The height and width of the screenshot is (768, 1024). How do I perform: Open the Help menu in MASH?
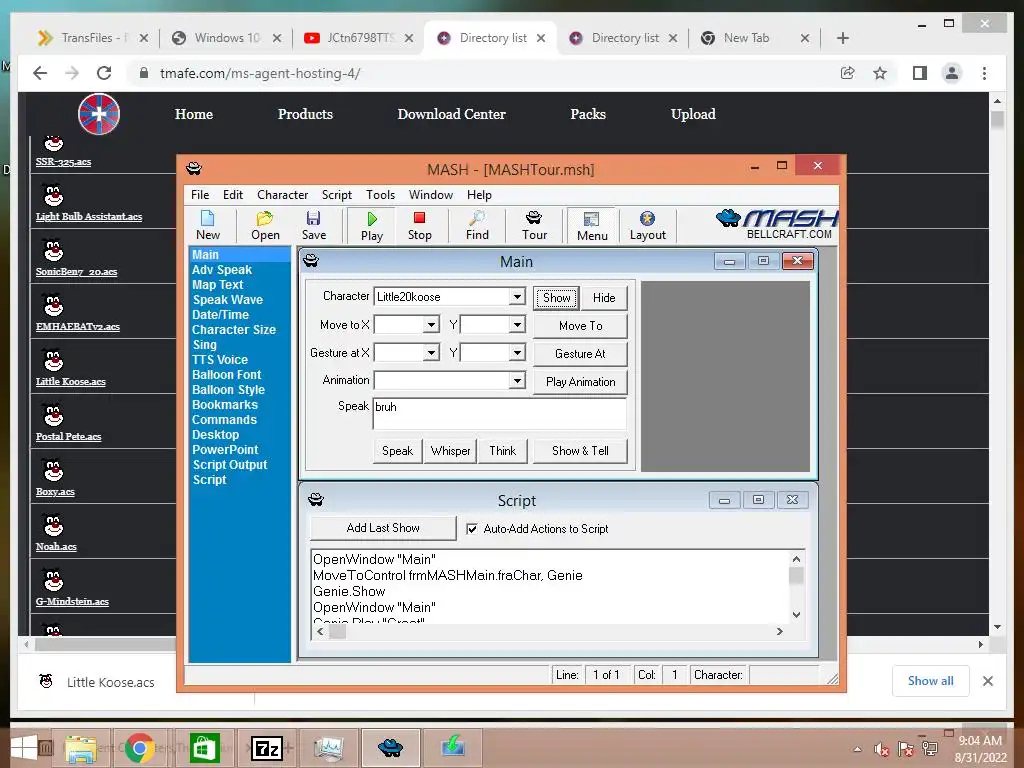(479, 195)
